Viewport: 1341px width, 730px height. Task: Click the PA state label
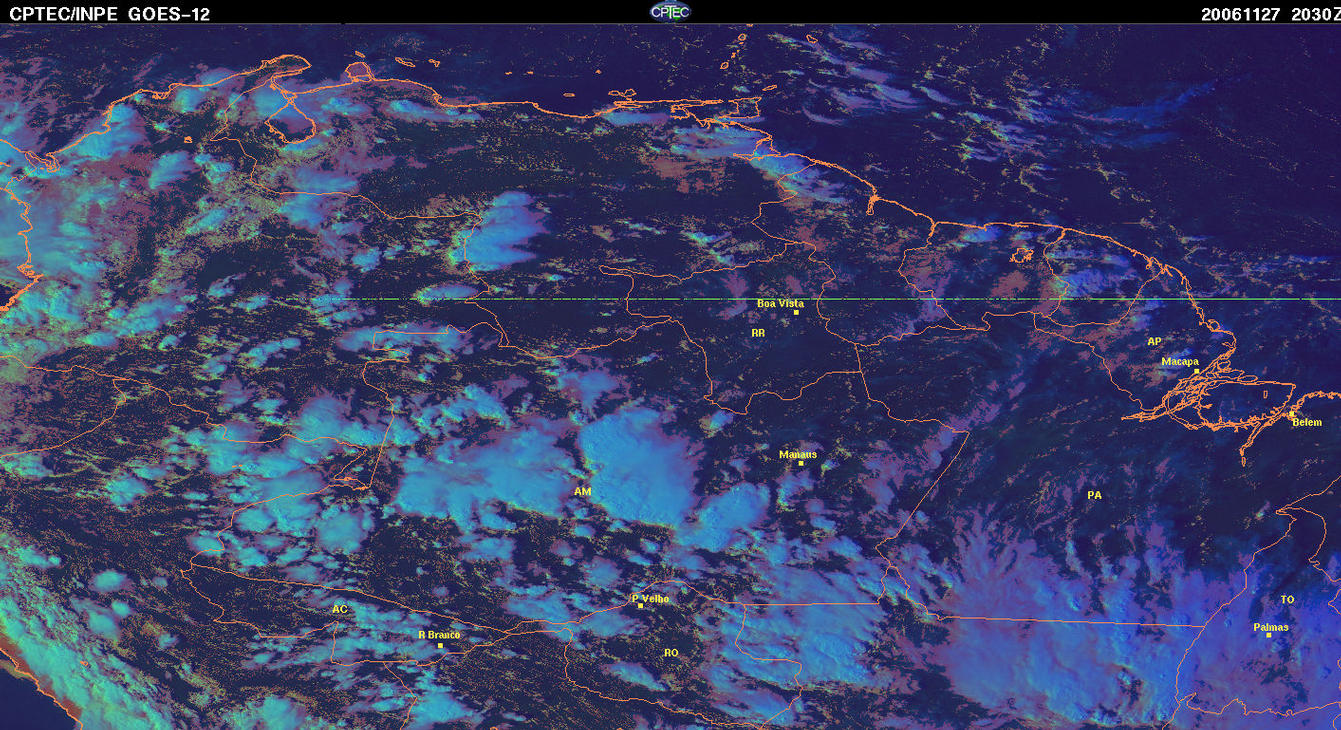(1094, 495)
